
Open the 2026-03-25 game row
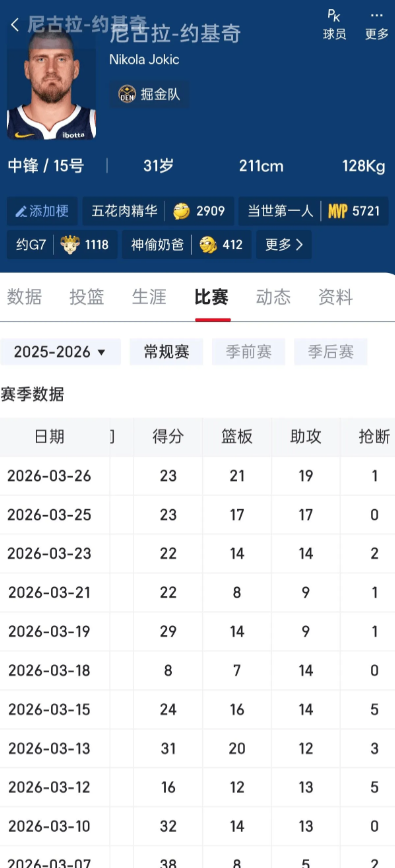coord(198,515)
